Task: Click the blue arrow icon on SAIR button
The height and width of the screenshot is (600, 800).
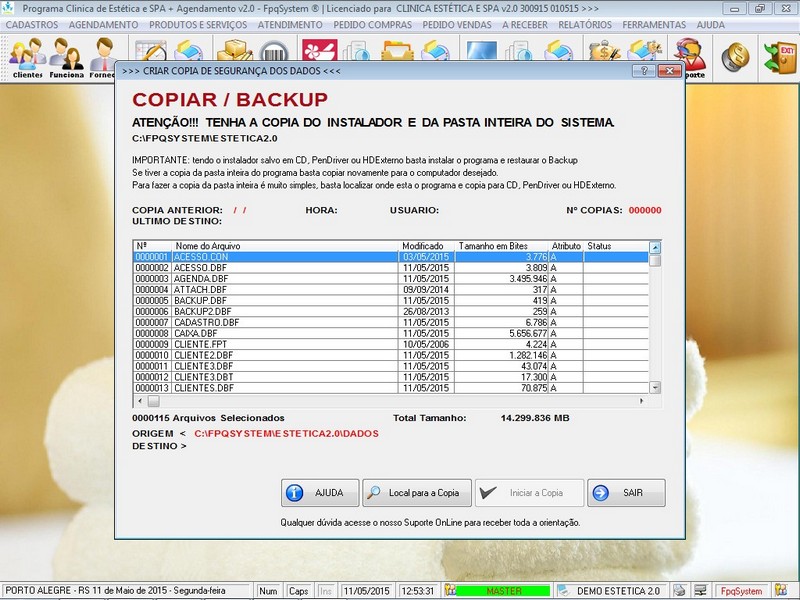Action: (601, 493)
